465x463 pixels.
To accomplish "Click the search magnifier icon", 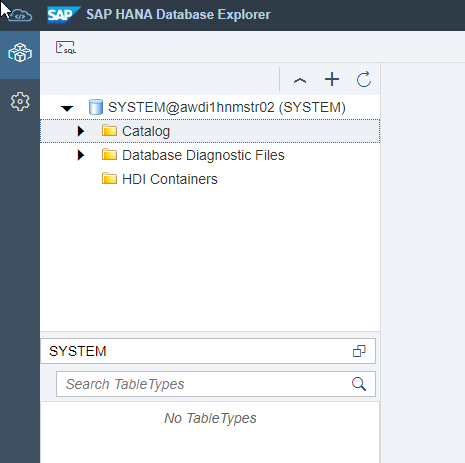I will 359,384.
